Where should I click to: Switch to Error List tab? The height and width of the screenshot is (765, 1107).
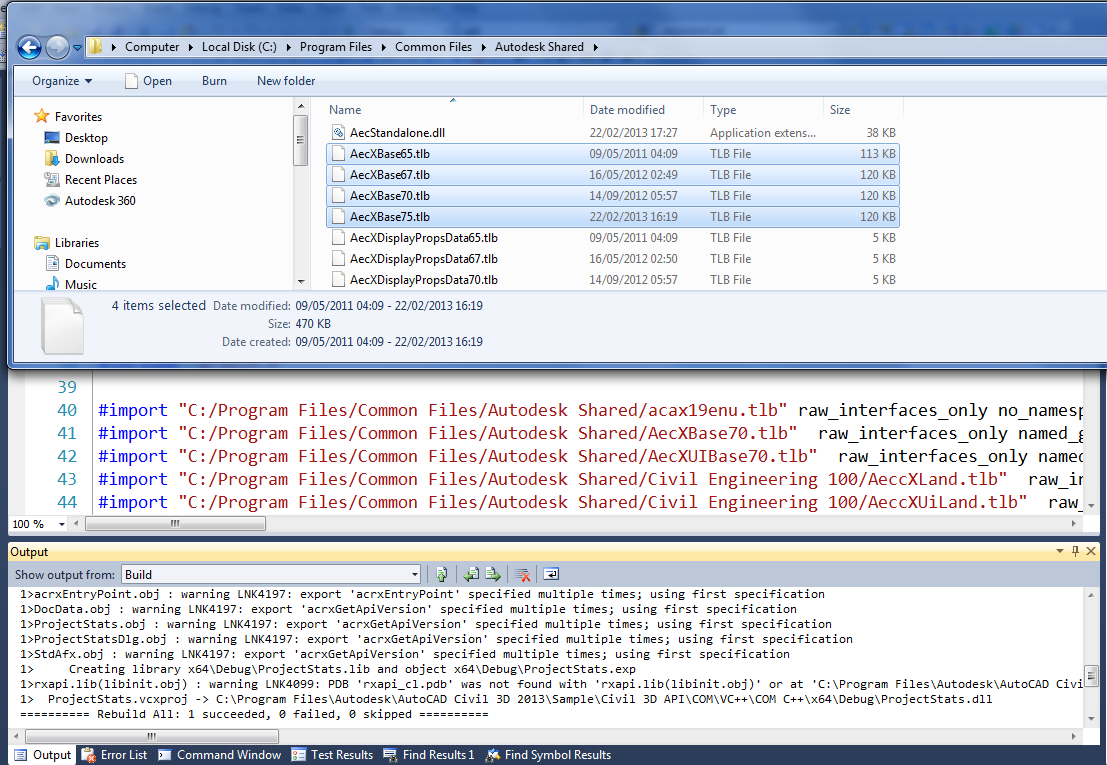[114, 755]
